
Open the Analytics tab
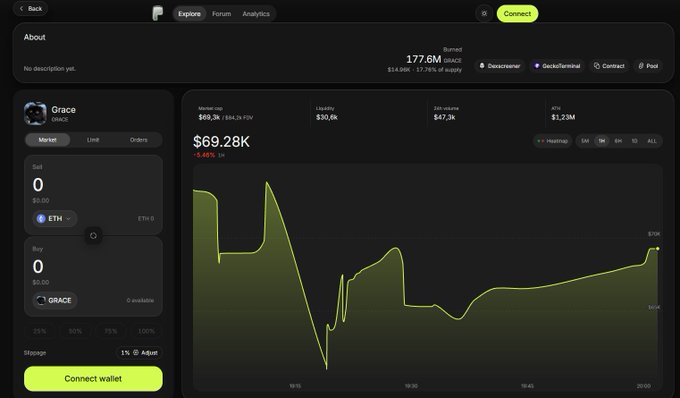click(256, 14)
